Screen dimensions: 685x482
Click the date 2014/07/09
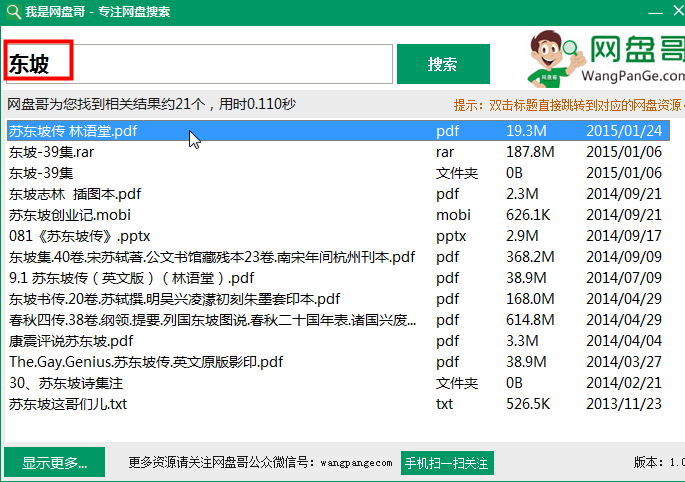pos(624,277)
